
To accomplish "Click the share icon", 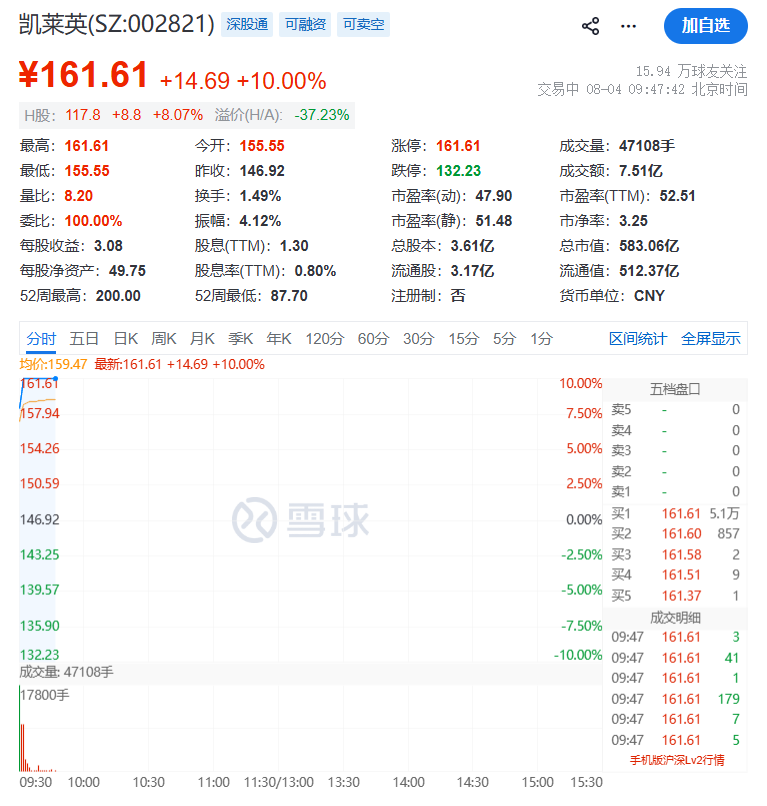I will pyautogui.click(x=590, y=26).
